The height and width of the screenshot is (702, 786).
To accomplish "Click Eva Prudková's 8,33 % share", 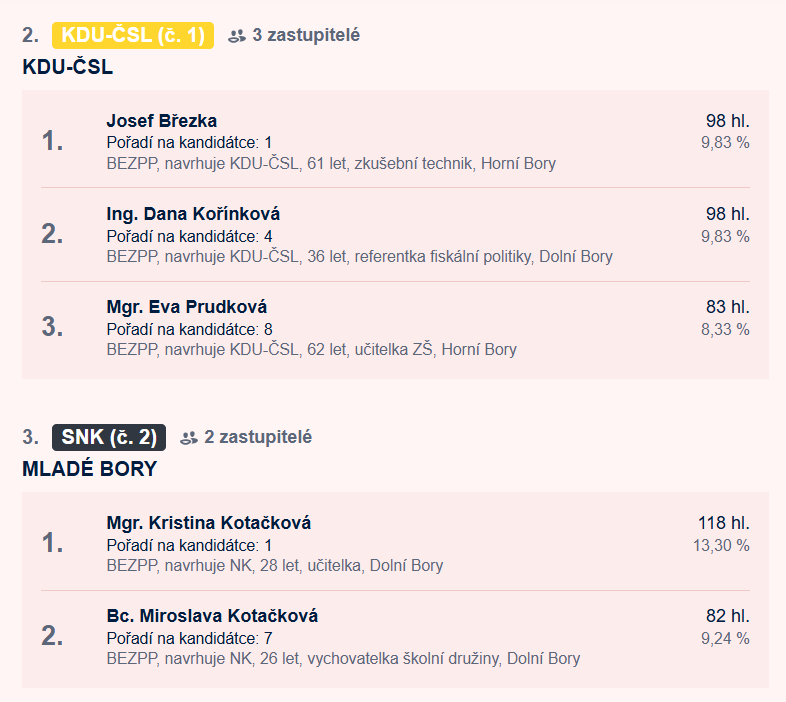I will (x=725, y=329).
